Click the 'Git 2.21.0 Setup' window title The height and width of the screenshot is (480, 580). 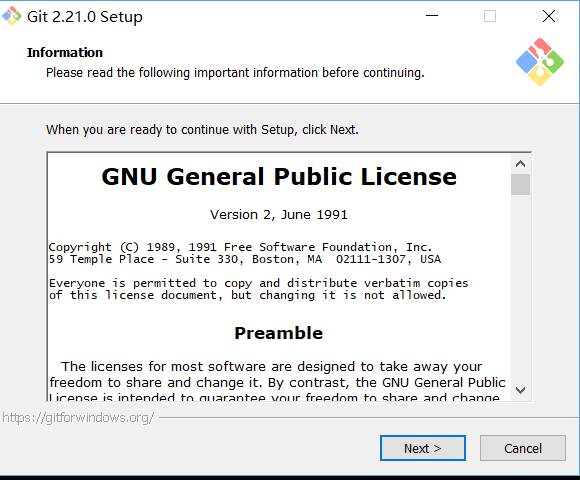[85, 17]
